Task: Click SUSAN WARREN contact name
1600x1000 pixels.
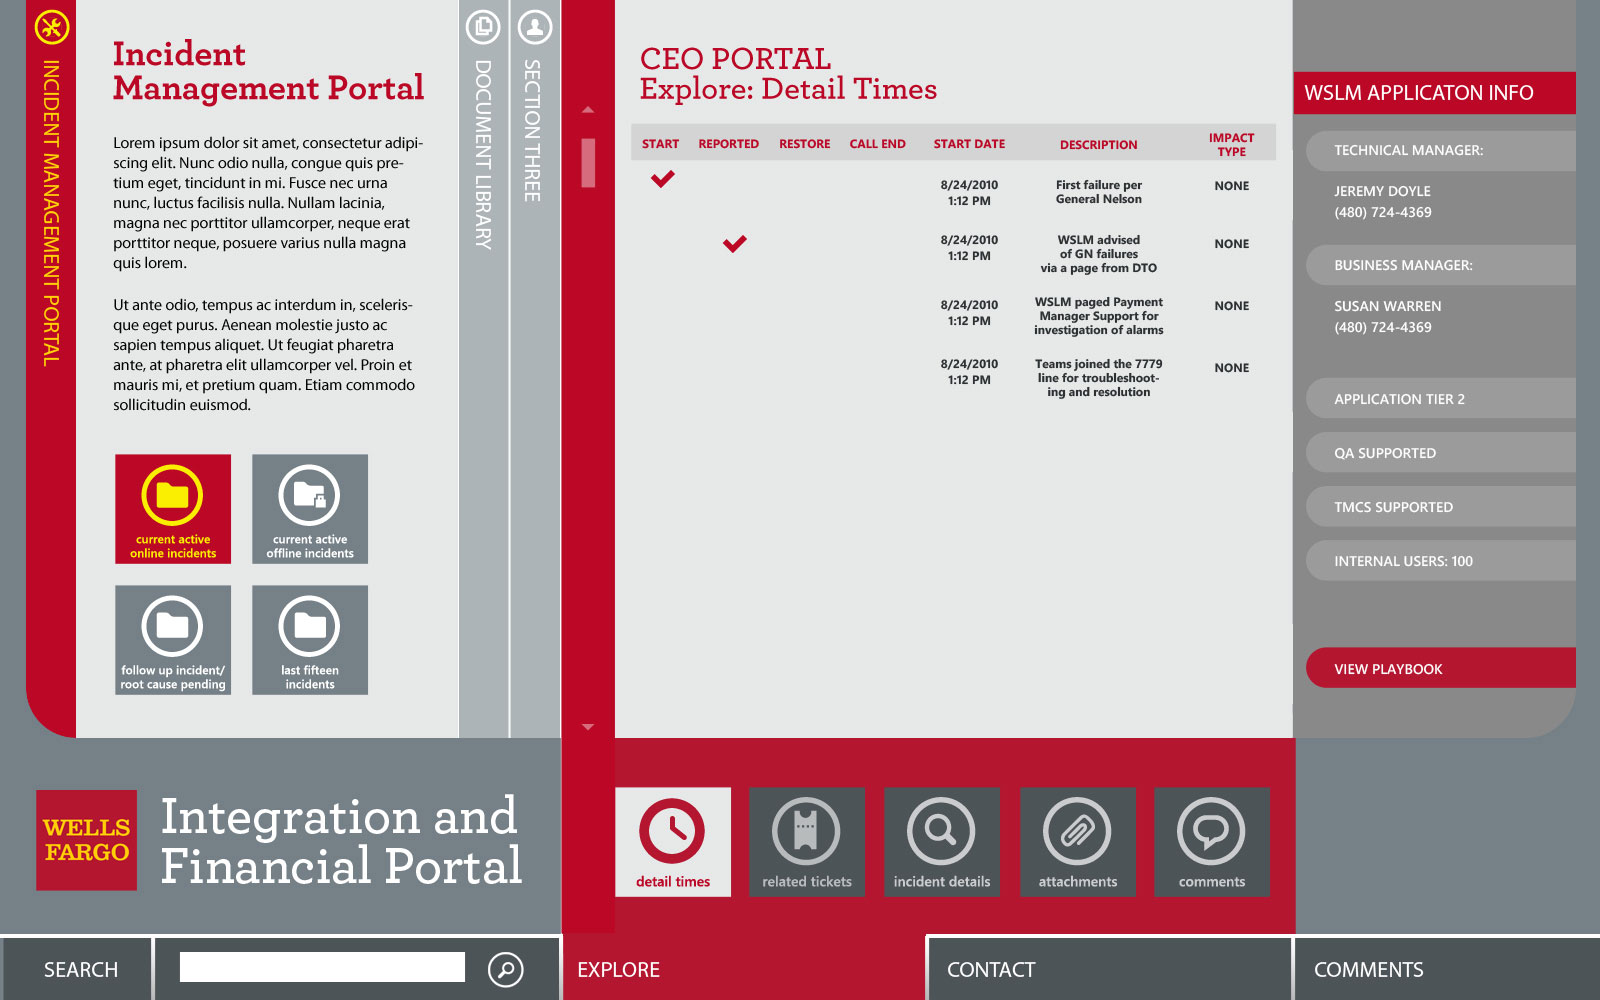Action: pyautogui.click(x=1387, y=306)
